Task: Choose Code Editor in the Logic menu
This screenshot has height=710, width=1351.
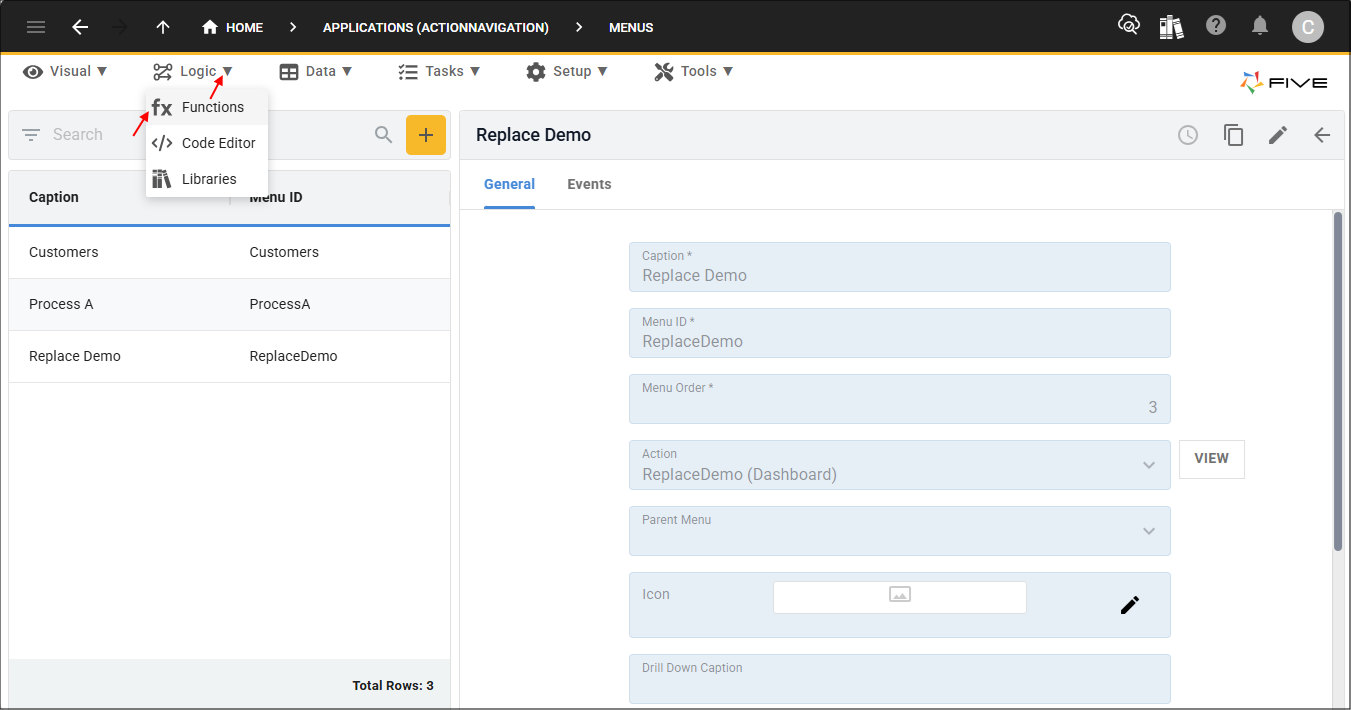Action: click(218, 143)
